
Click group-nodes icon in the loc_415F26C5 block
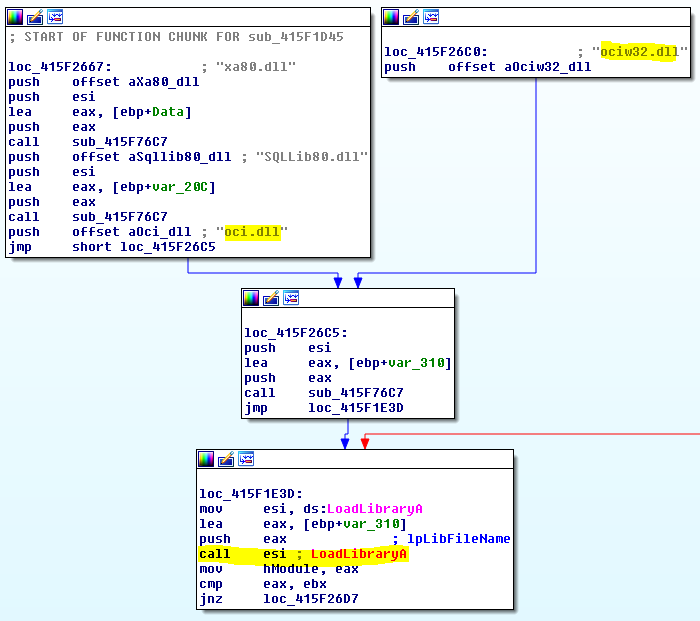click(291, 298)
